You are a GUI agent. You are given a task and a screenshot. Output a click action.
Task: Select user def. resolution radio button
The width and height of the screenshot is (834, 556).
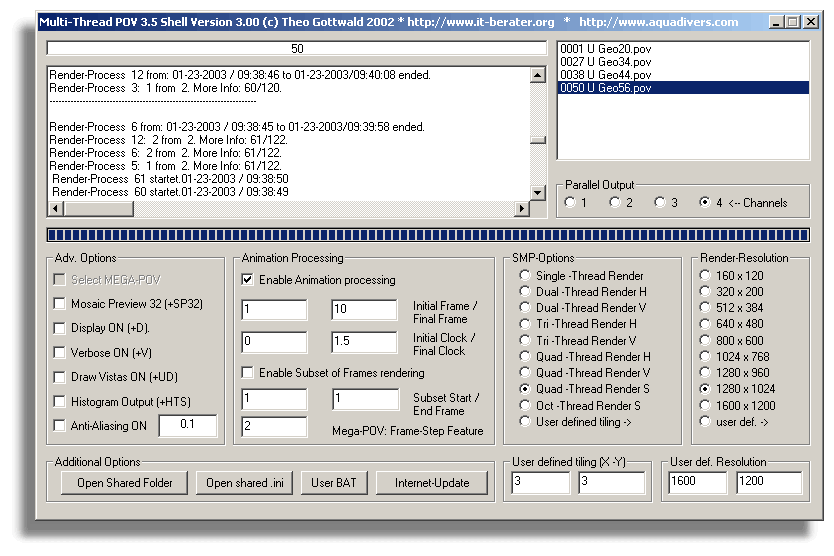pyautogui.click(x=706, y=422)
